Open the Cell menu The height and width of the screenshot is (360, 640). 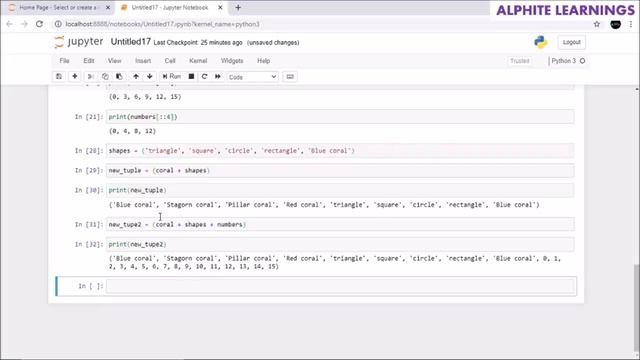click(170, 61)
